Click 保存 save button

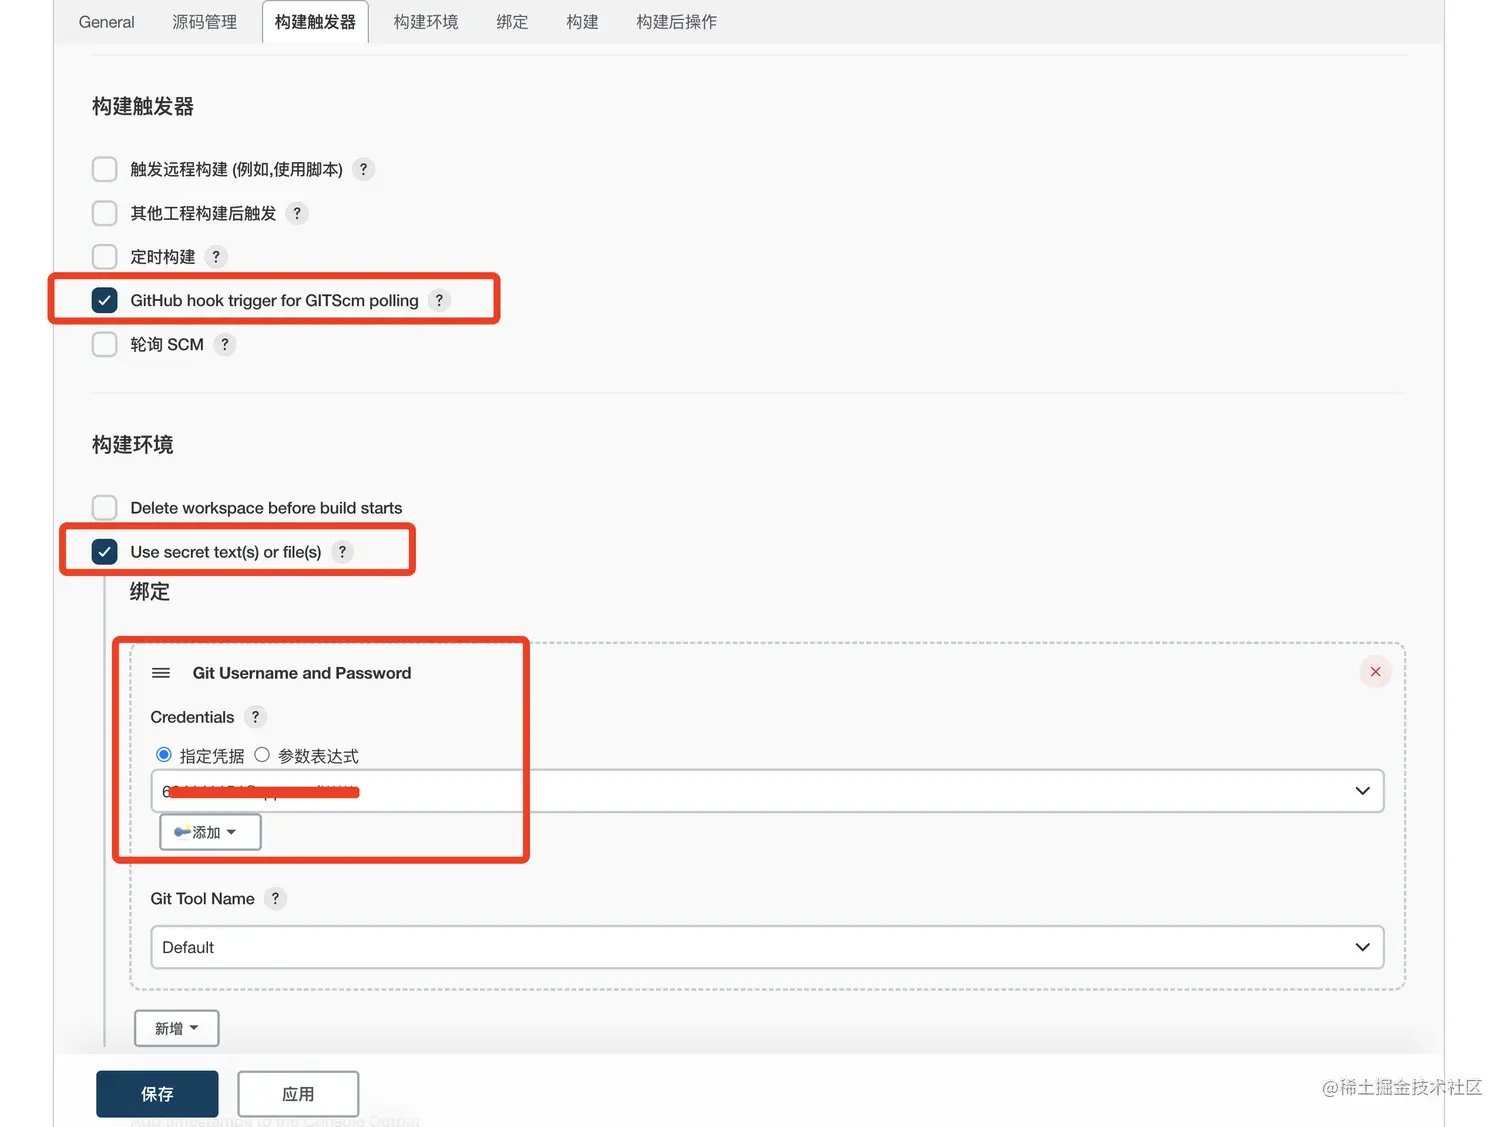(x=157, y=1094)
